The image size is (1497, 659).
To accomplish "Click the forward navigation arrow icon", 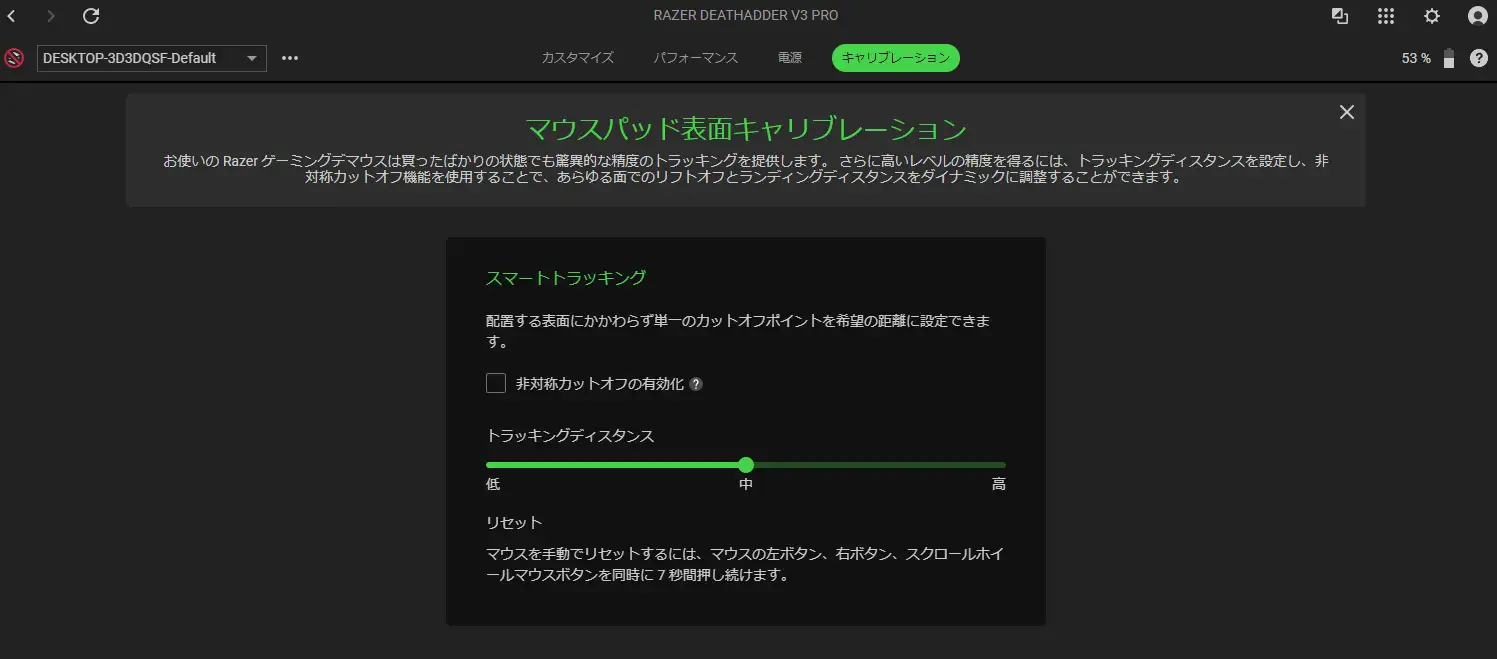I will pos(51,16).
